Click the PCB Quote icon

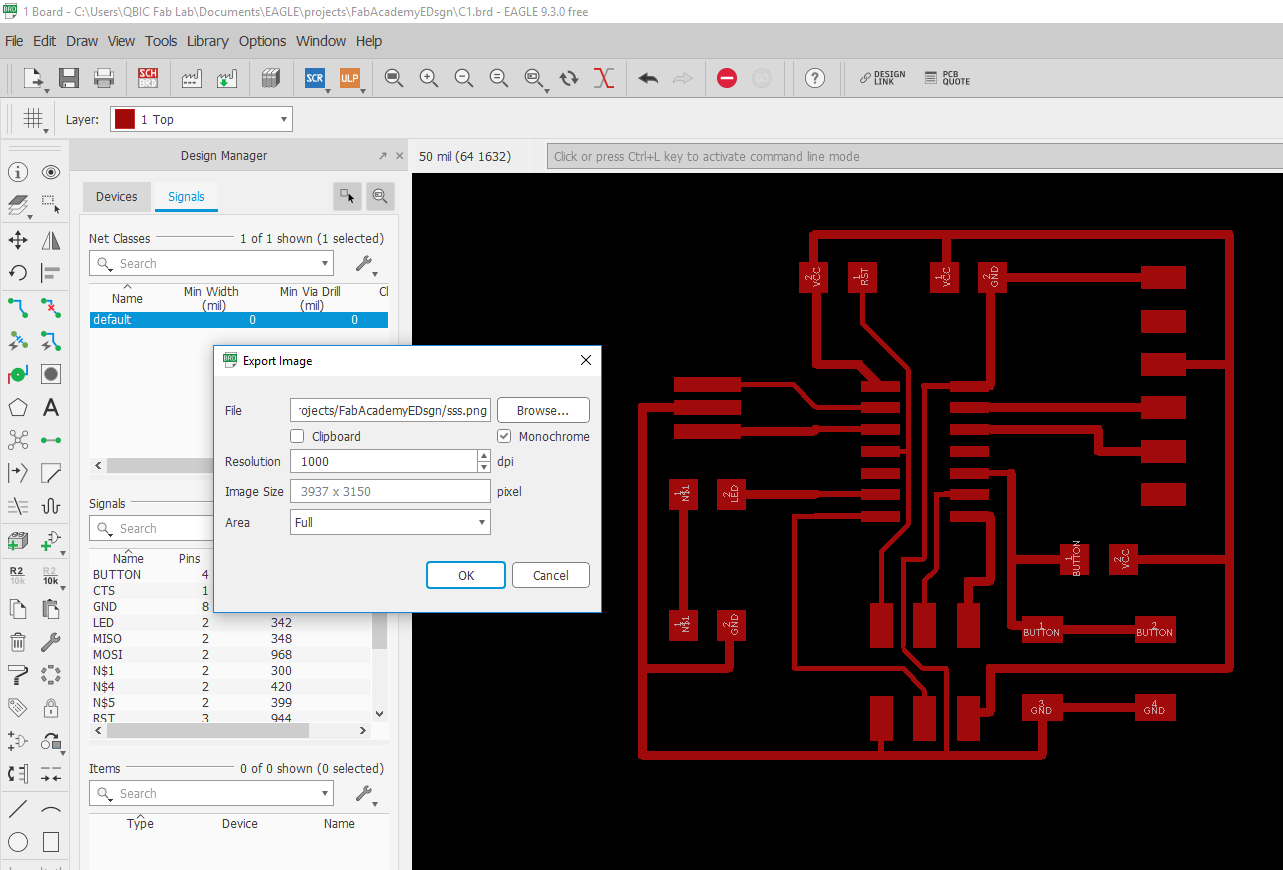coord(947,78)
